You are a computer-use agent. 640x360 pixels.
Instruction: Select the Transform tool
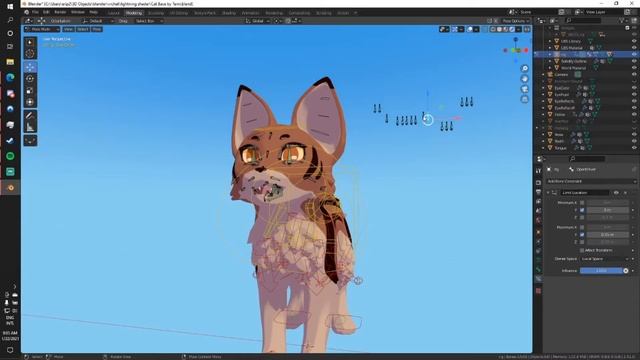(x=30, y=102)
